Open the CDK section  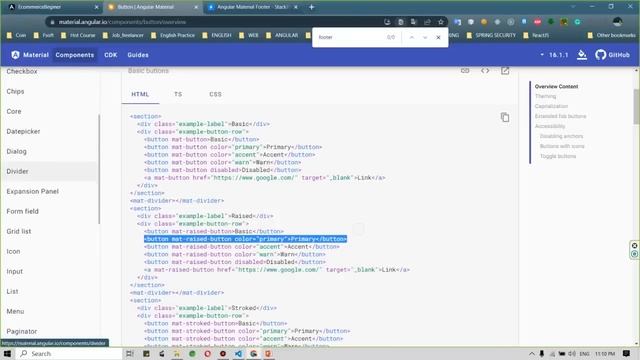(111, 55)
